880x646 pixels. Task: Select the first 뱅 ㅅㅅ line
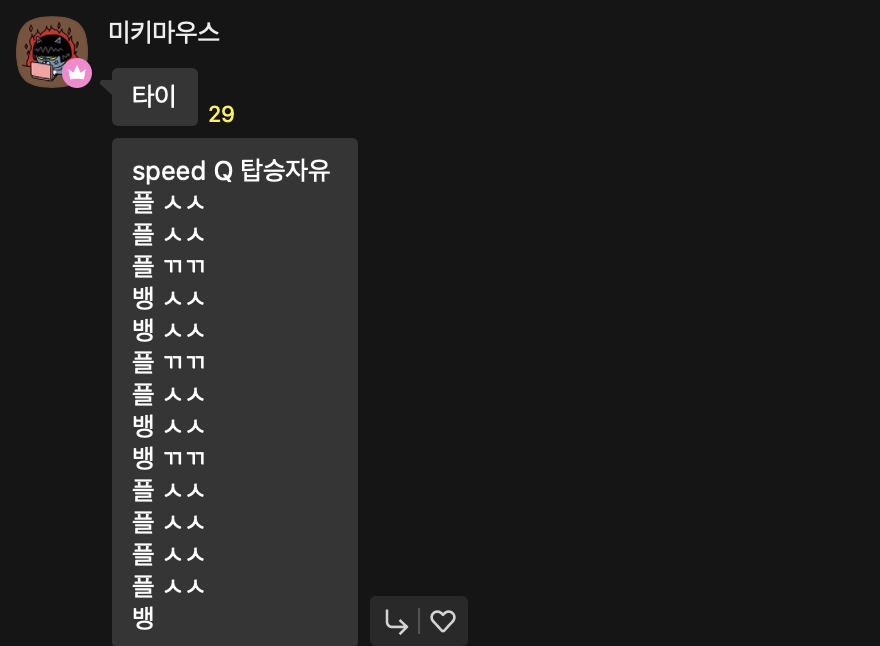click(168, 298)
